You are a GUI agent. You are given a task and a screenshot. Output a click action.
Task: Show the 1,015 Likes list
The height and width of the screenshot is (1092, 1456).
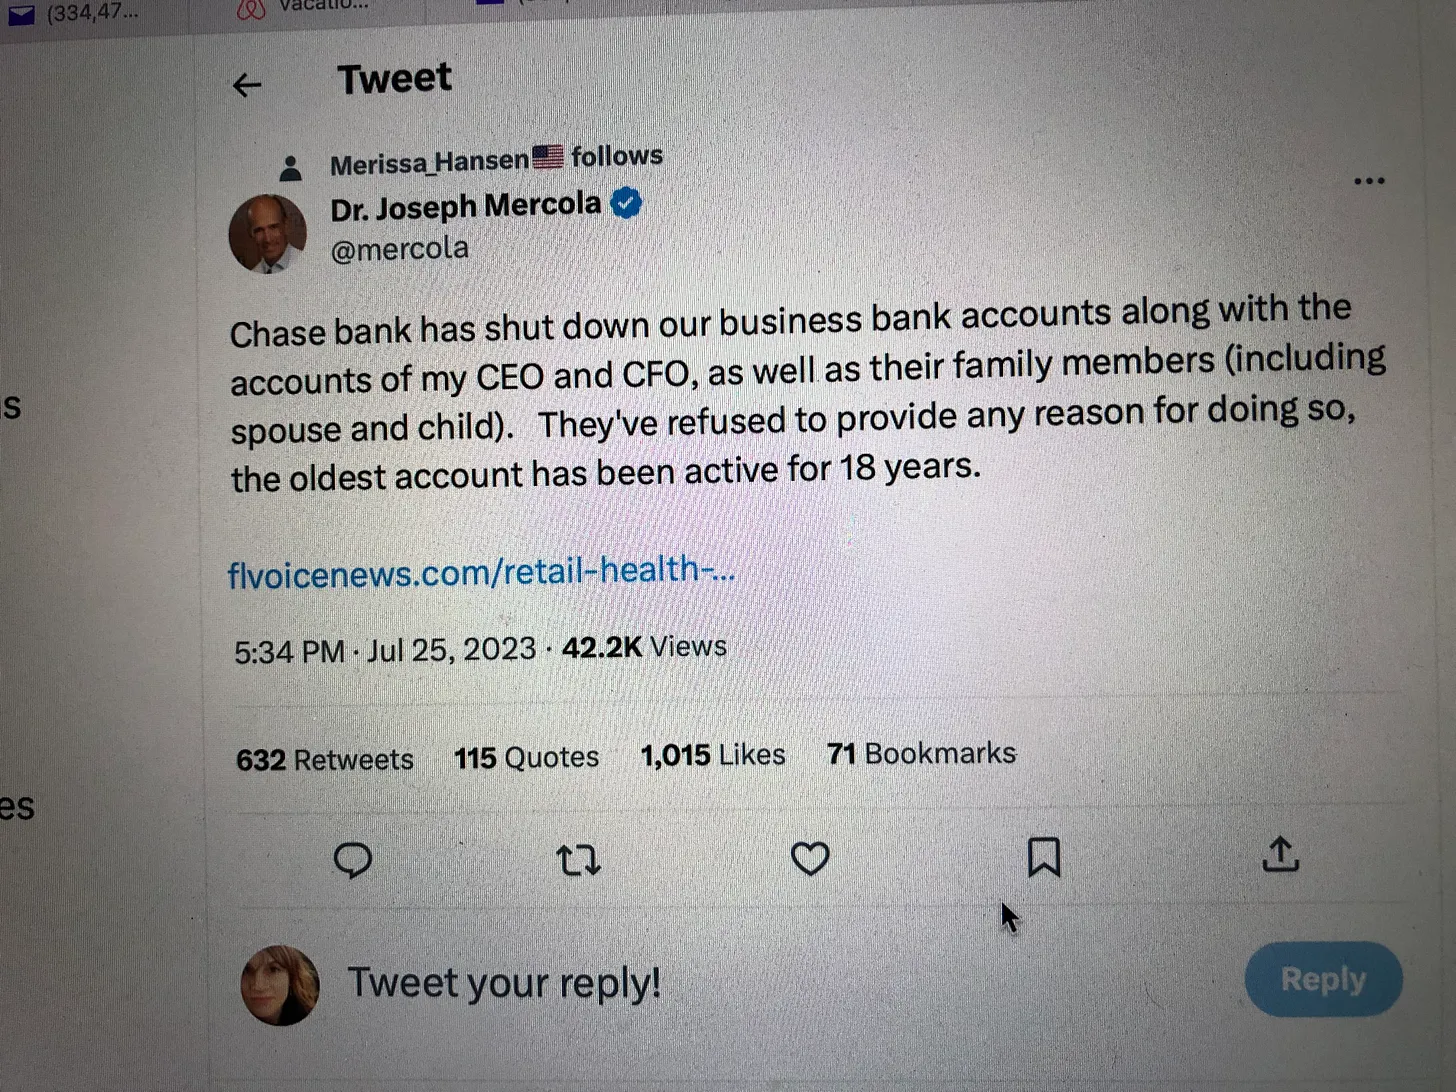point(713,755)
